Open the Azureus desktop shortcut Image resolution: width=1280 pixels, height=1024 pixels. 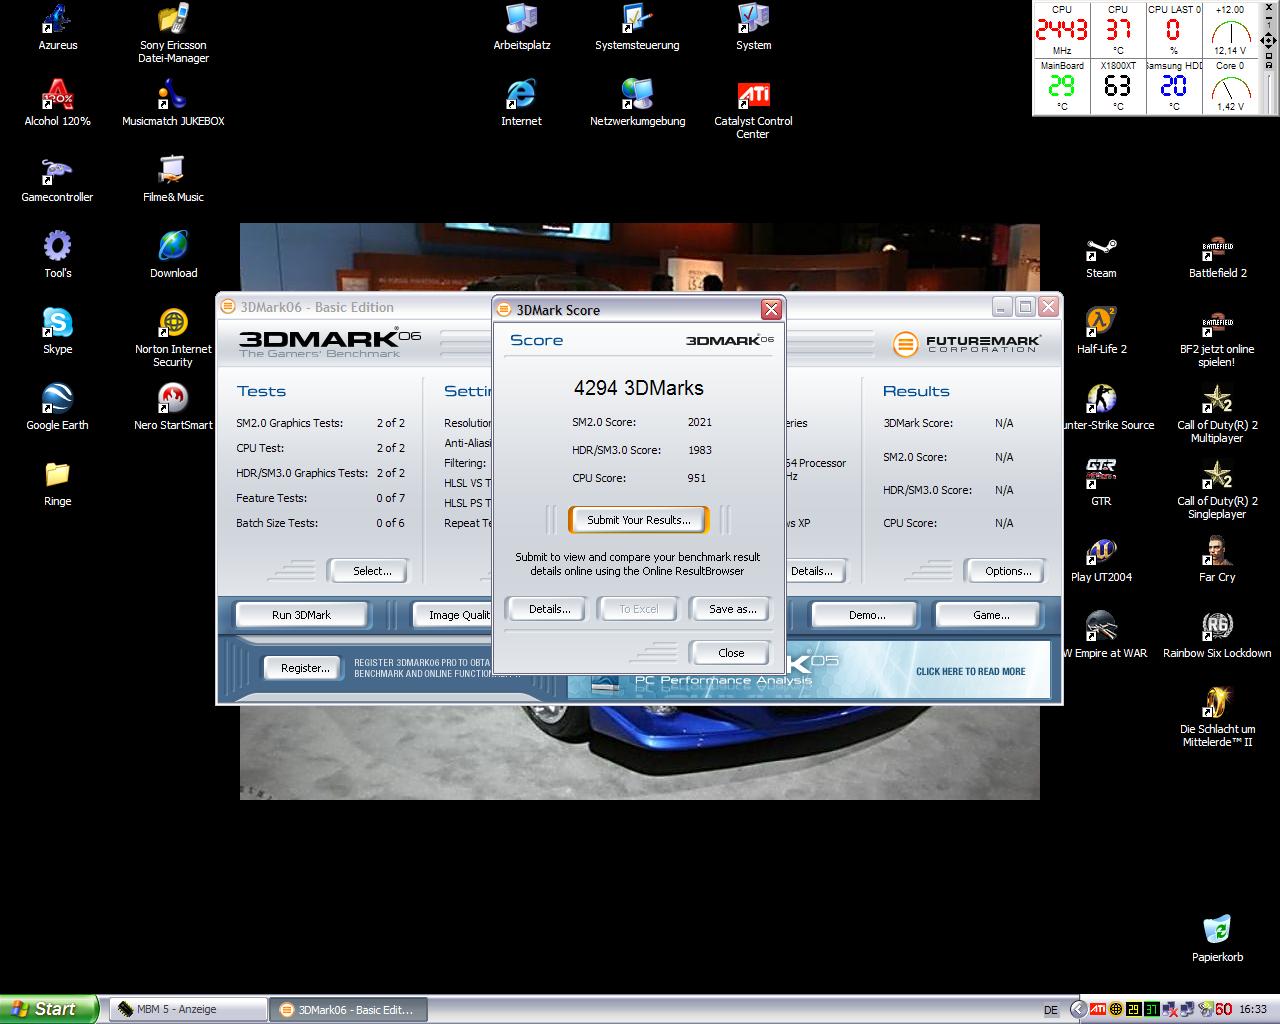pos(57,27)
